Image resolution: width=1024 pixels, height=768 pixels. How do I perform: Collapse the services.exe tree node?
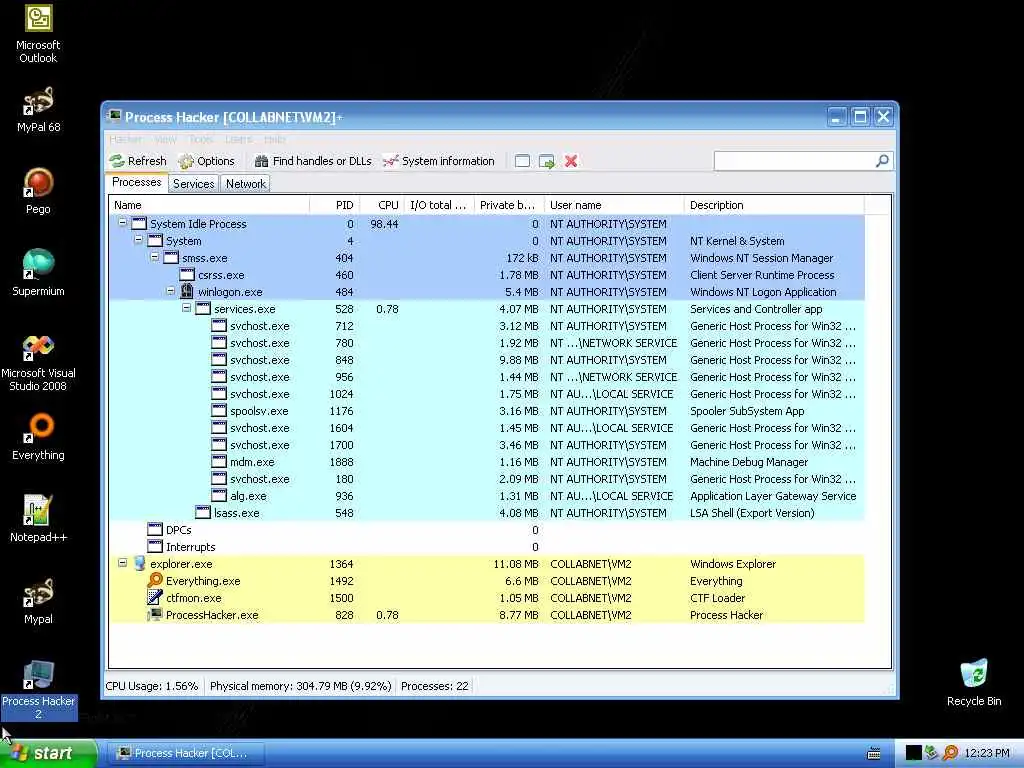187,308
